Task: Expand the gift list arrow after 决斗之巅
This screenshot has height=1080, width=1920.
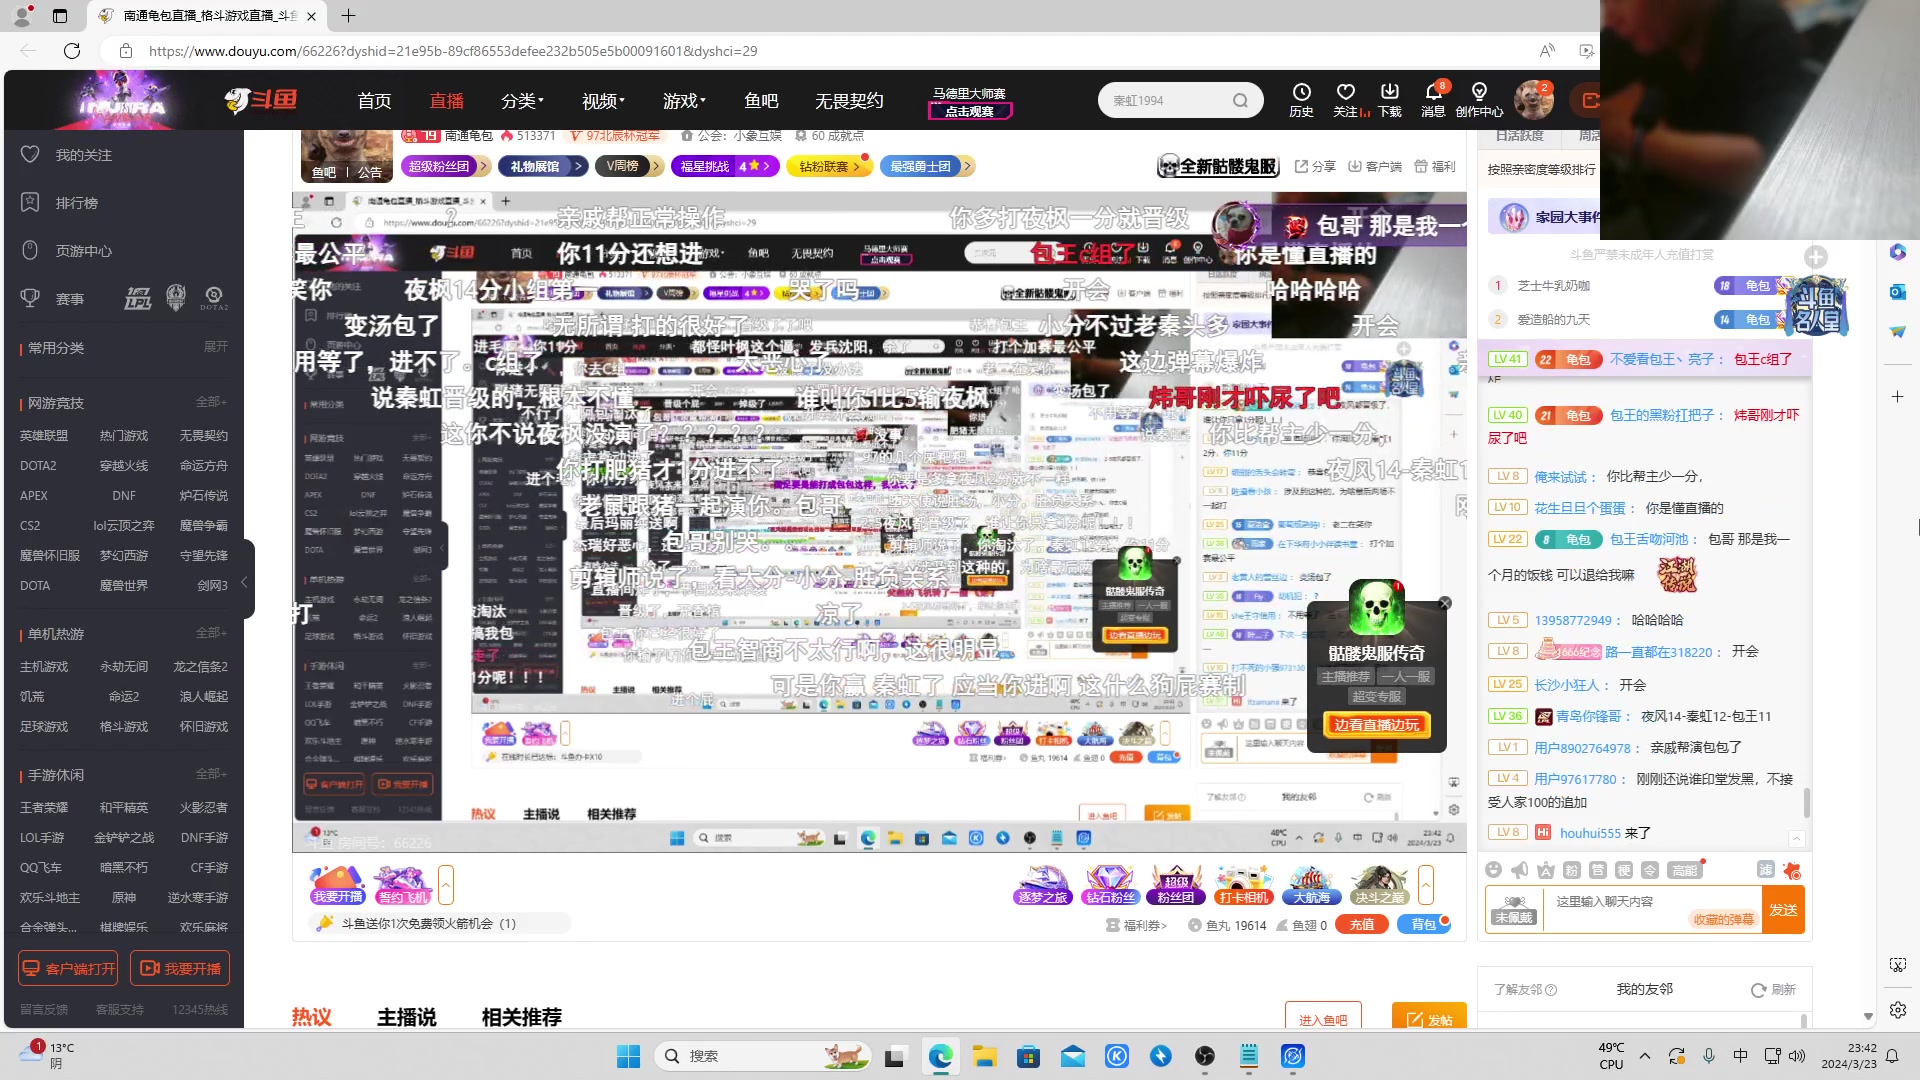Action: 1426,885
